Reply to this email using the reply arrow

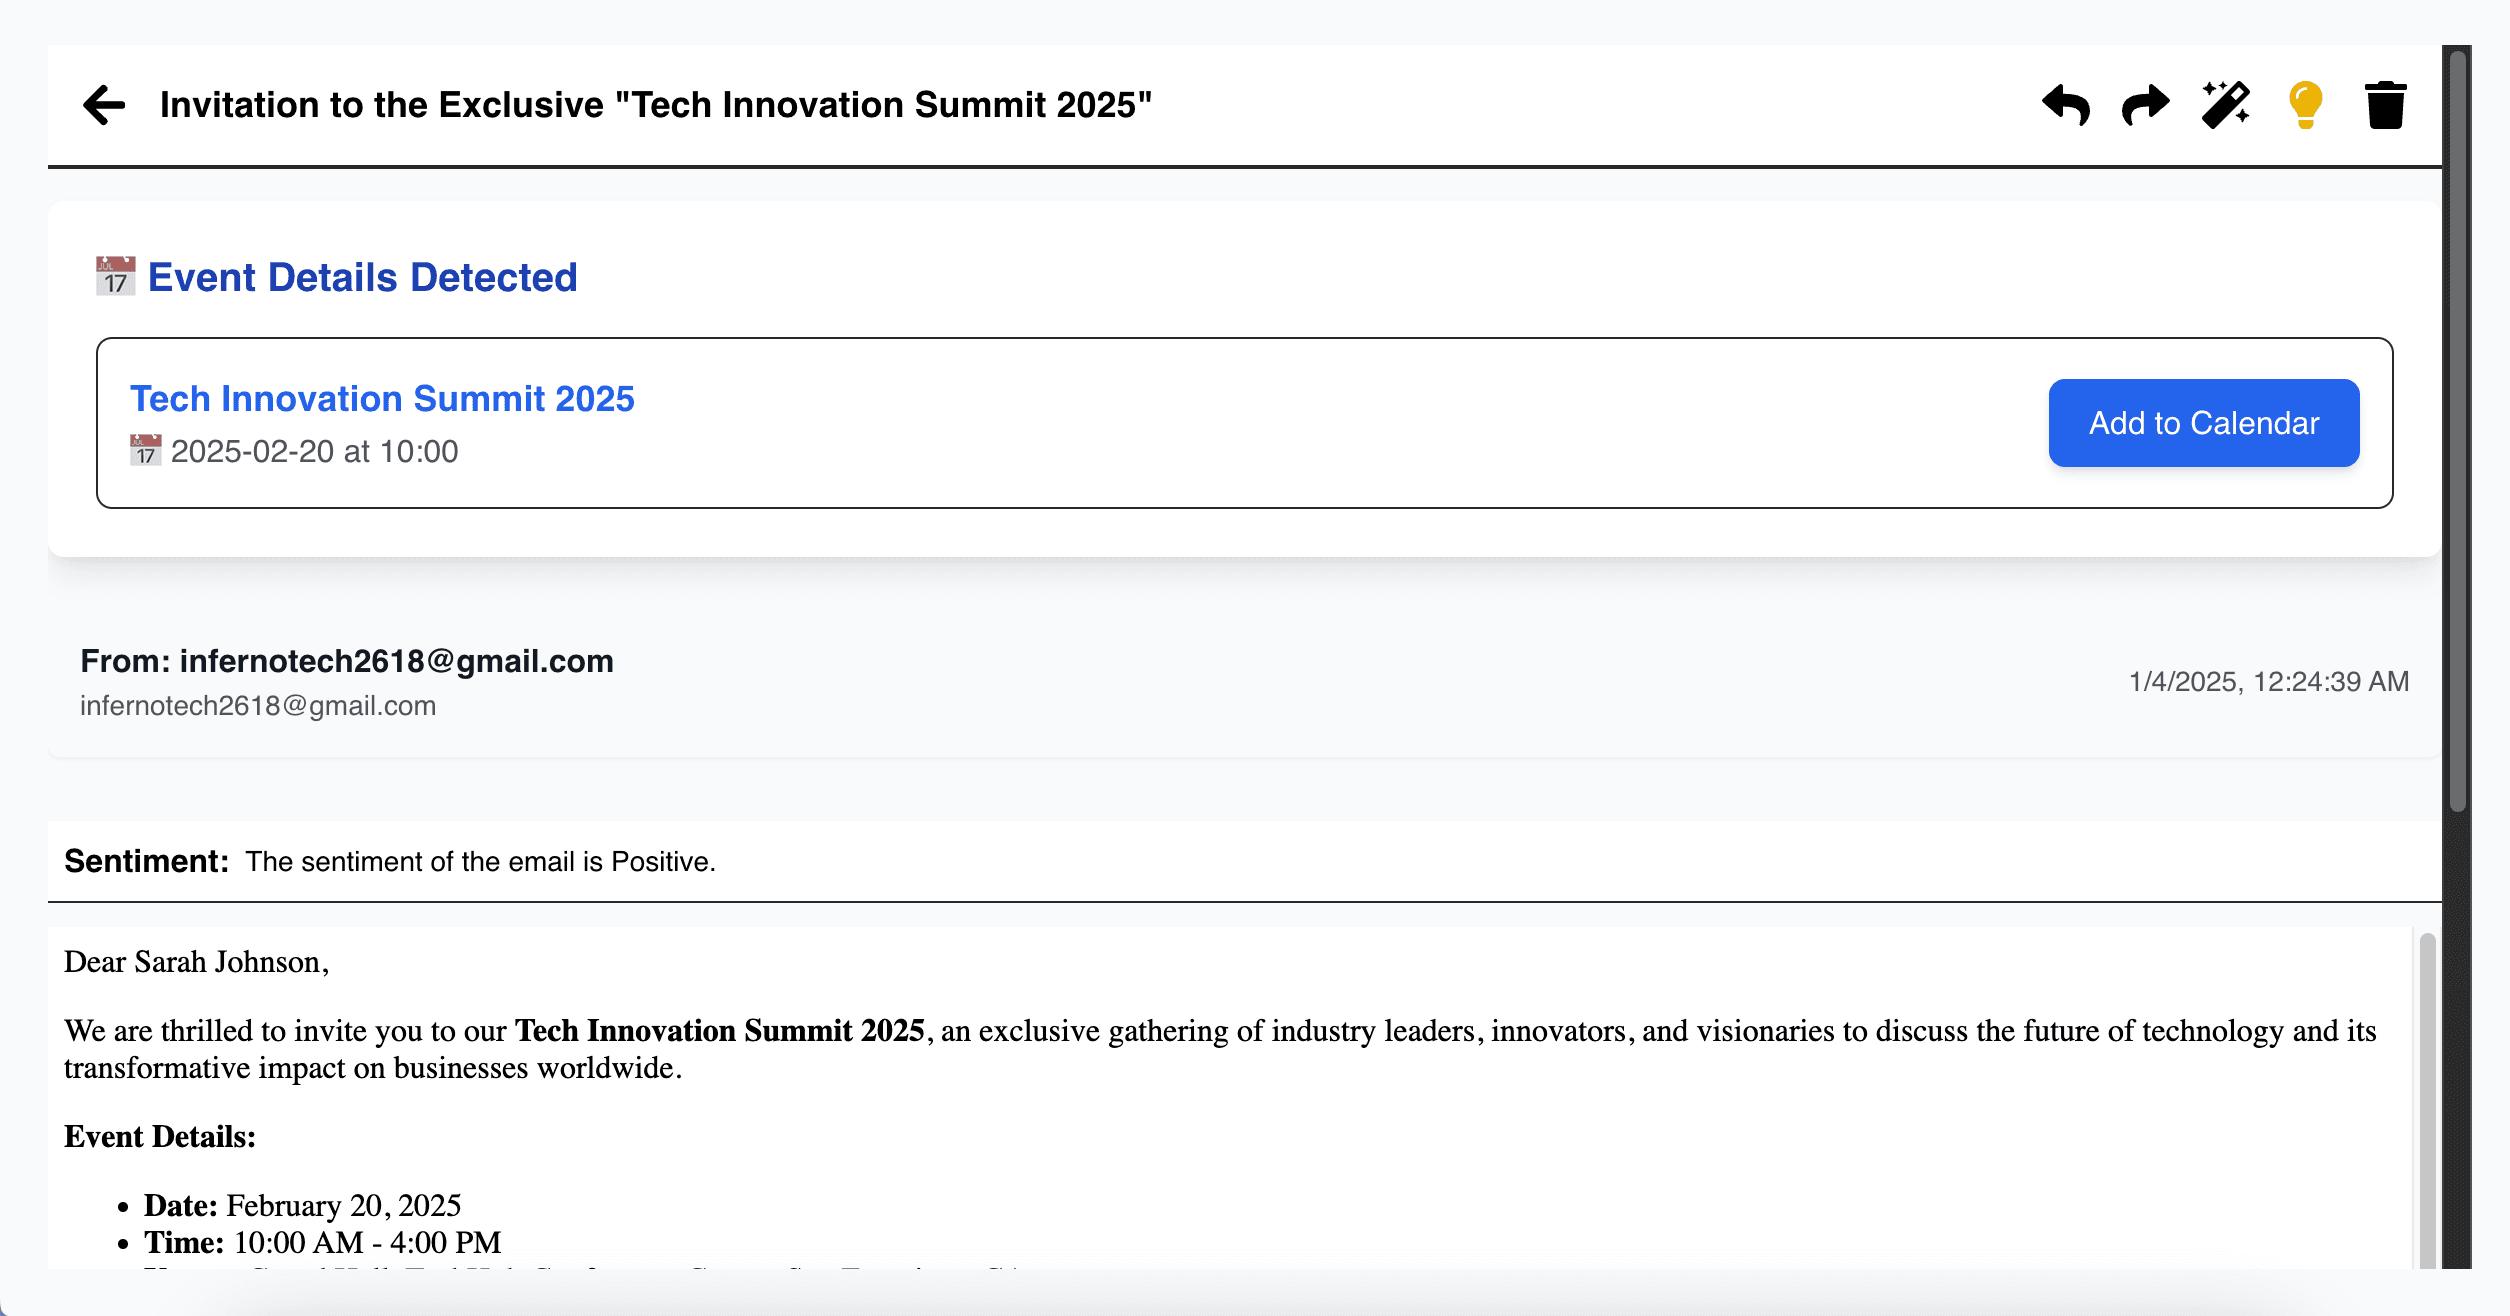coord(2066,105)
